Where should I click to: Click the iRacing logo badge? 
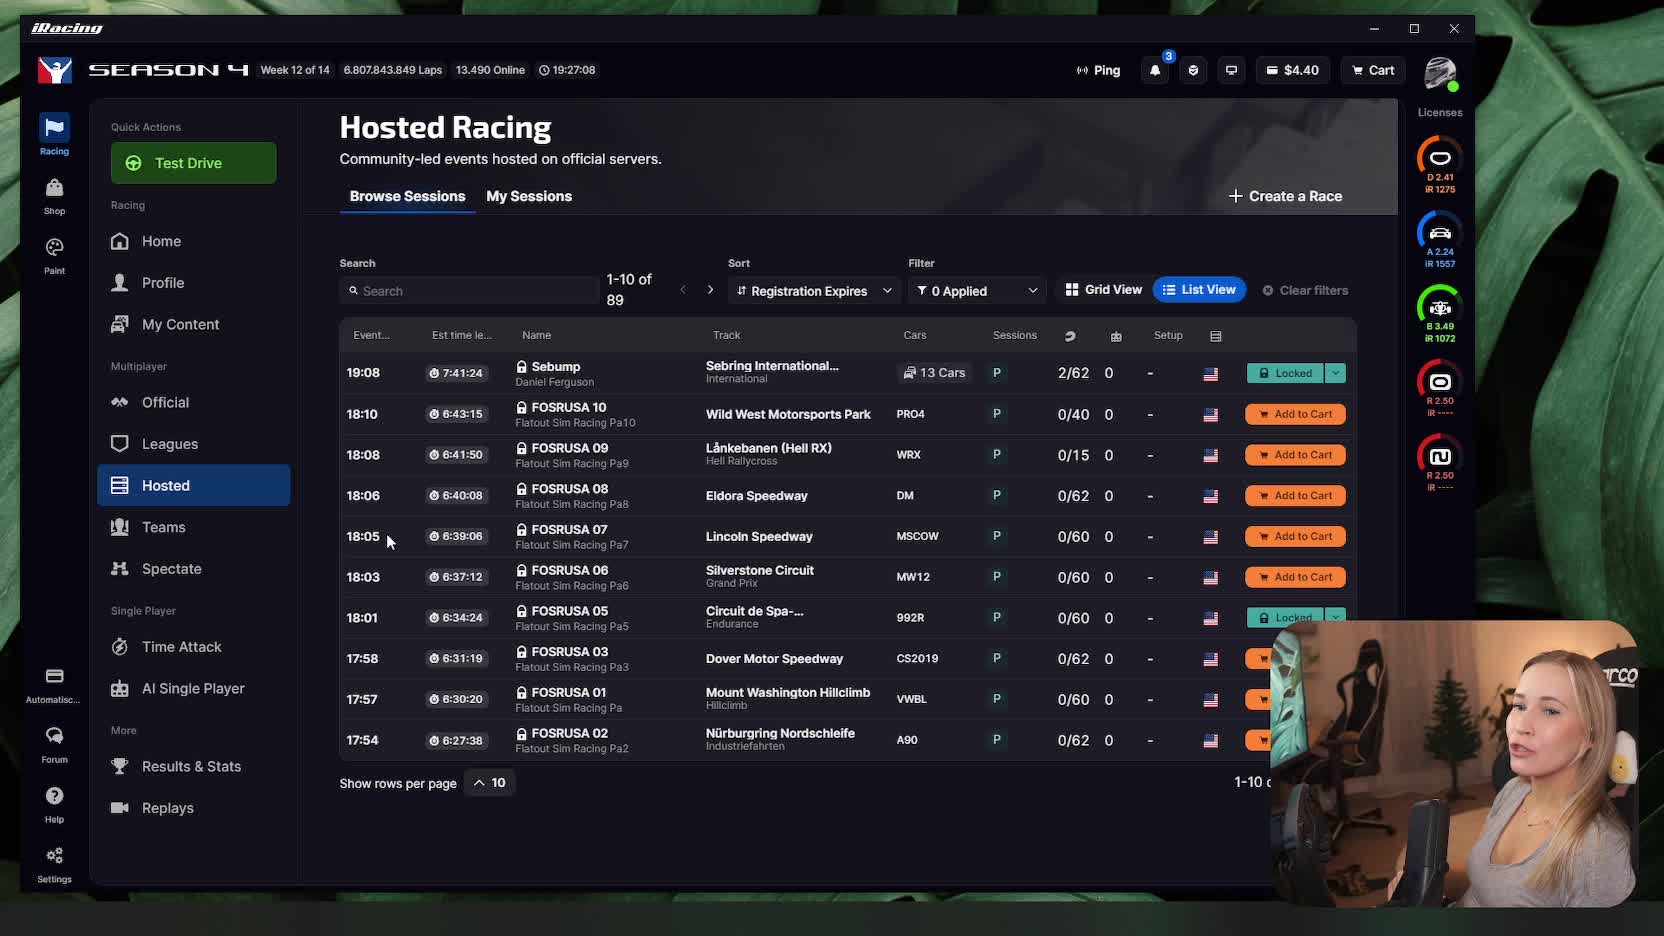55,70
